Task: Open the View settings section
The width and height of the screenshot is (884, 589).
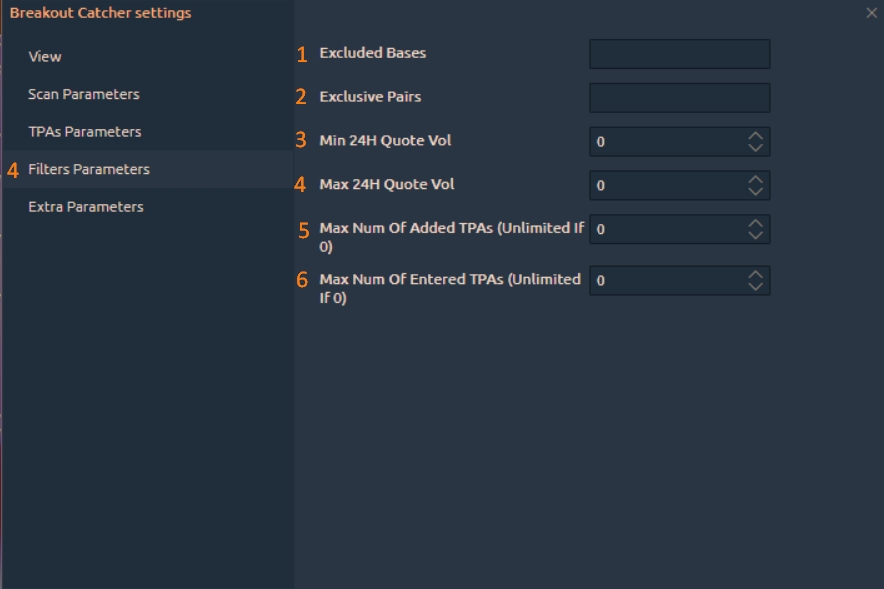Action: 45,57
